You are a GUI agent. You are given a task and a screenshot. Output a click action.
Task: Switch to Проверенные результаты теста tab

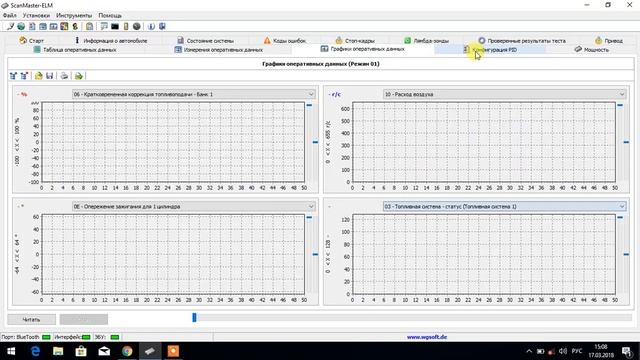click(x=522, y=40)
